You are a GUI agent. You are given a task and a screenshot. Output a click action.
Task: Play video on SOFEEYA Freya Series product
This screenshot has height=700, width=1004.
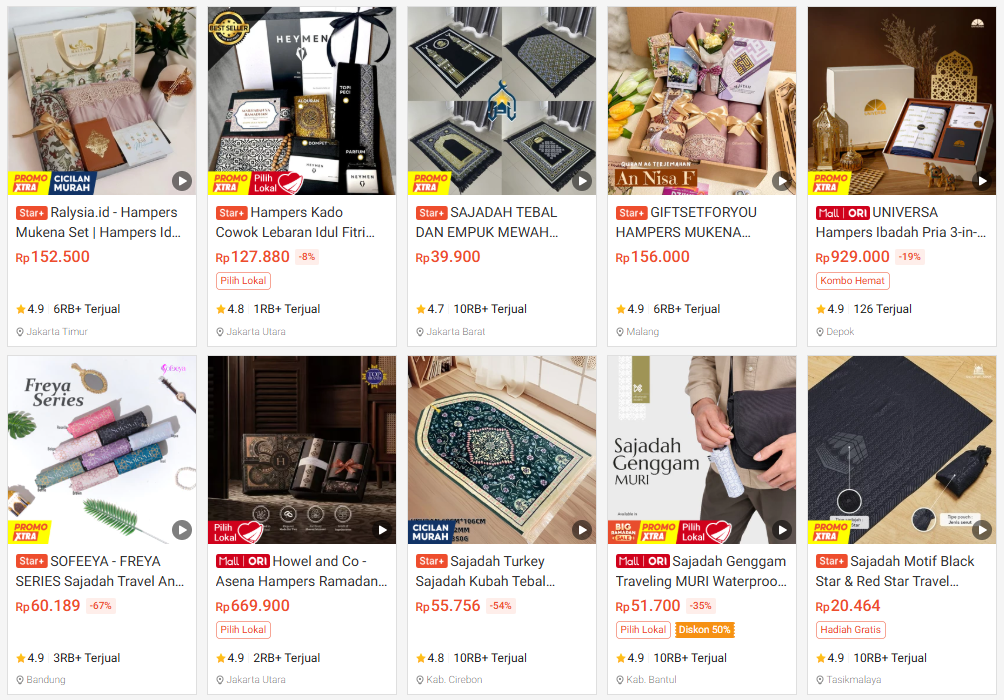(182, 530)
